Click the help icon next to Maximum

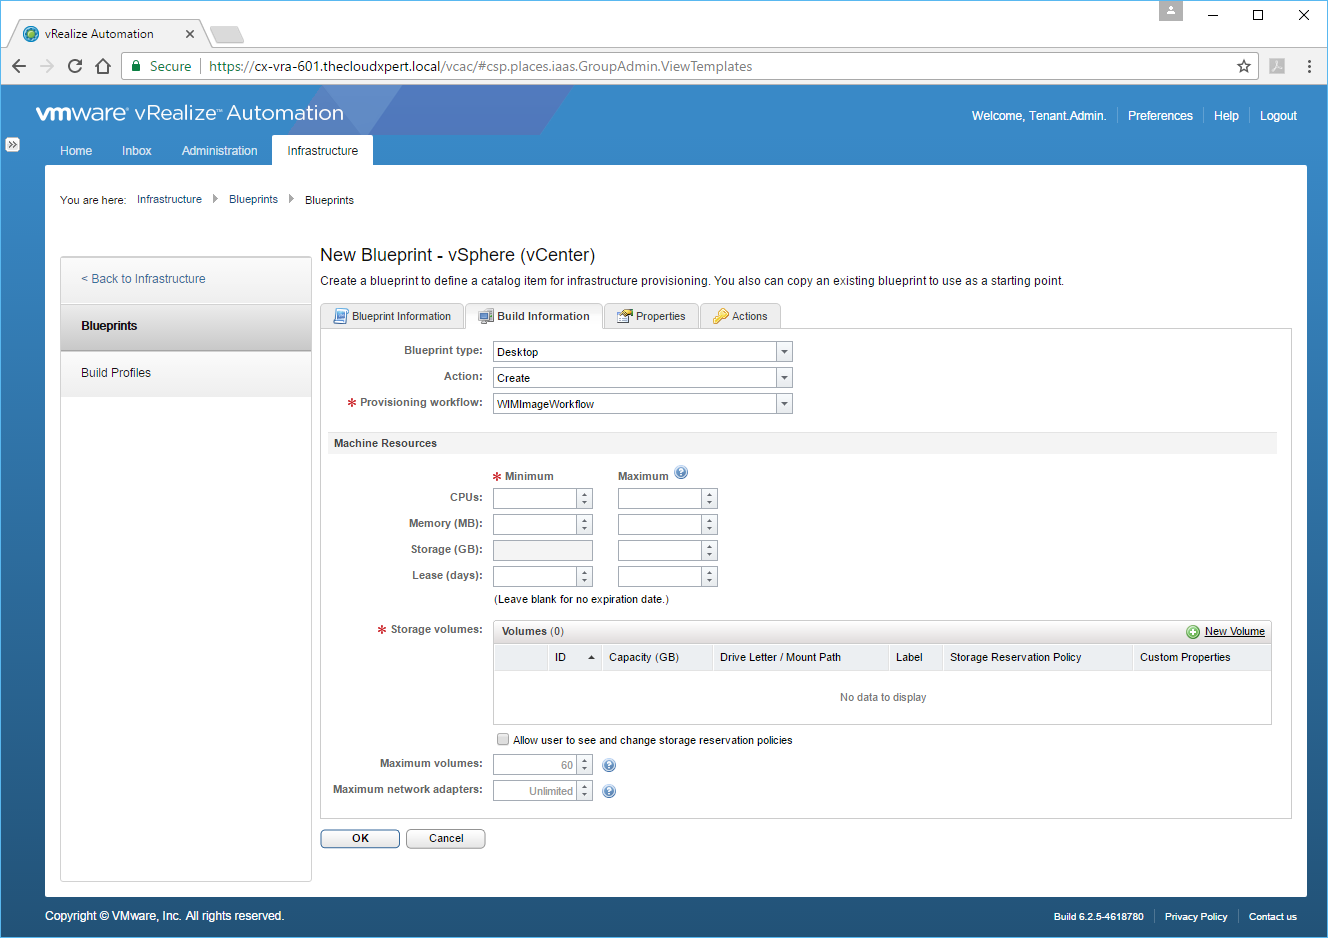click(x=681, y=473)
